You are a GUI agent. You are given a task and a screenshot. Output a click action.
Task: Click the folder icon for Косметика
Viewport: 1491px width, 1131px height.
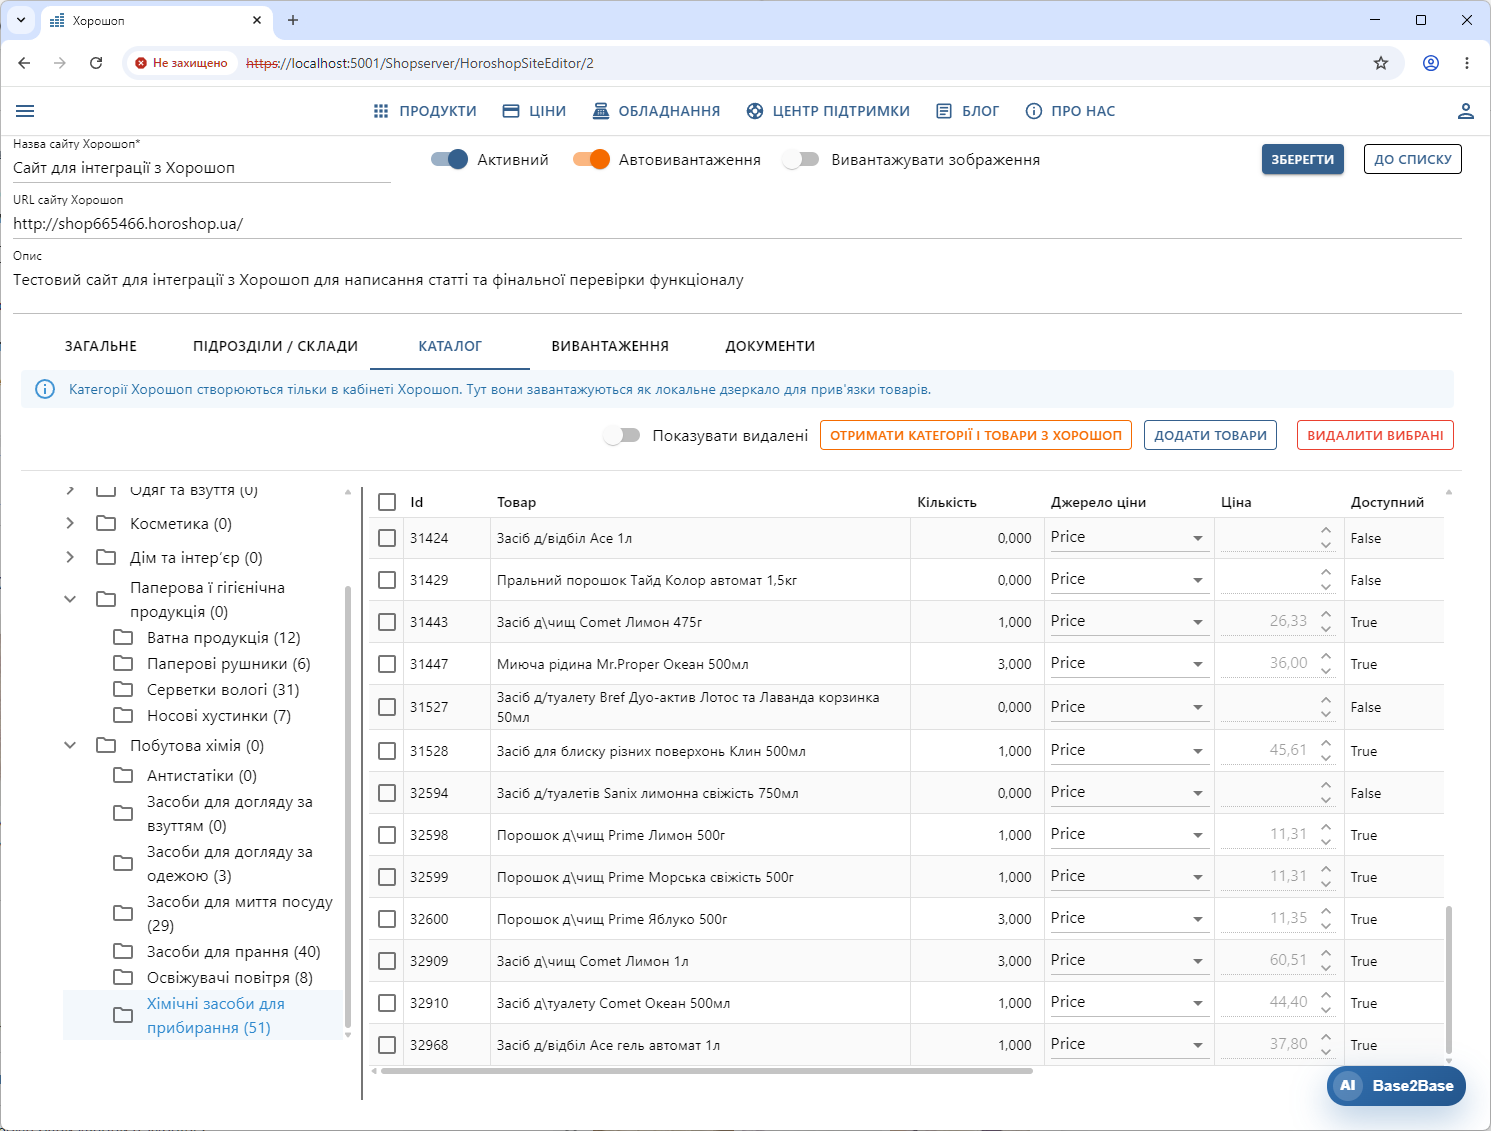106,523
